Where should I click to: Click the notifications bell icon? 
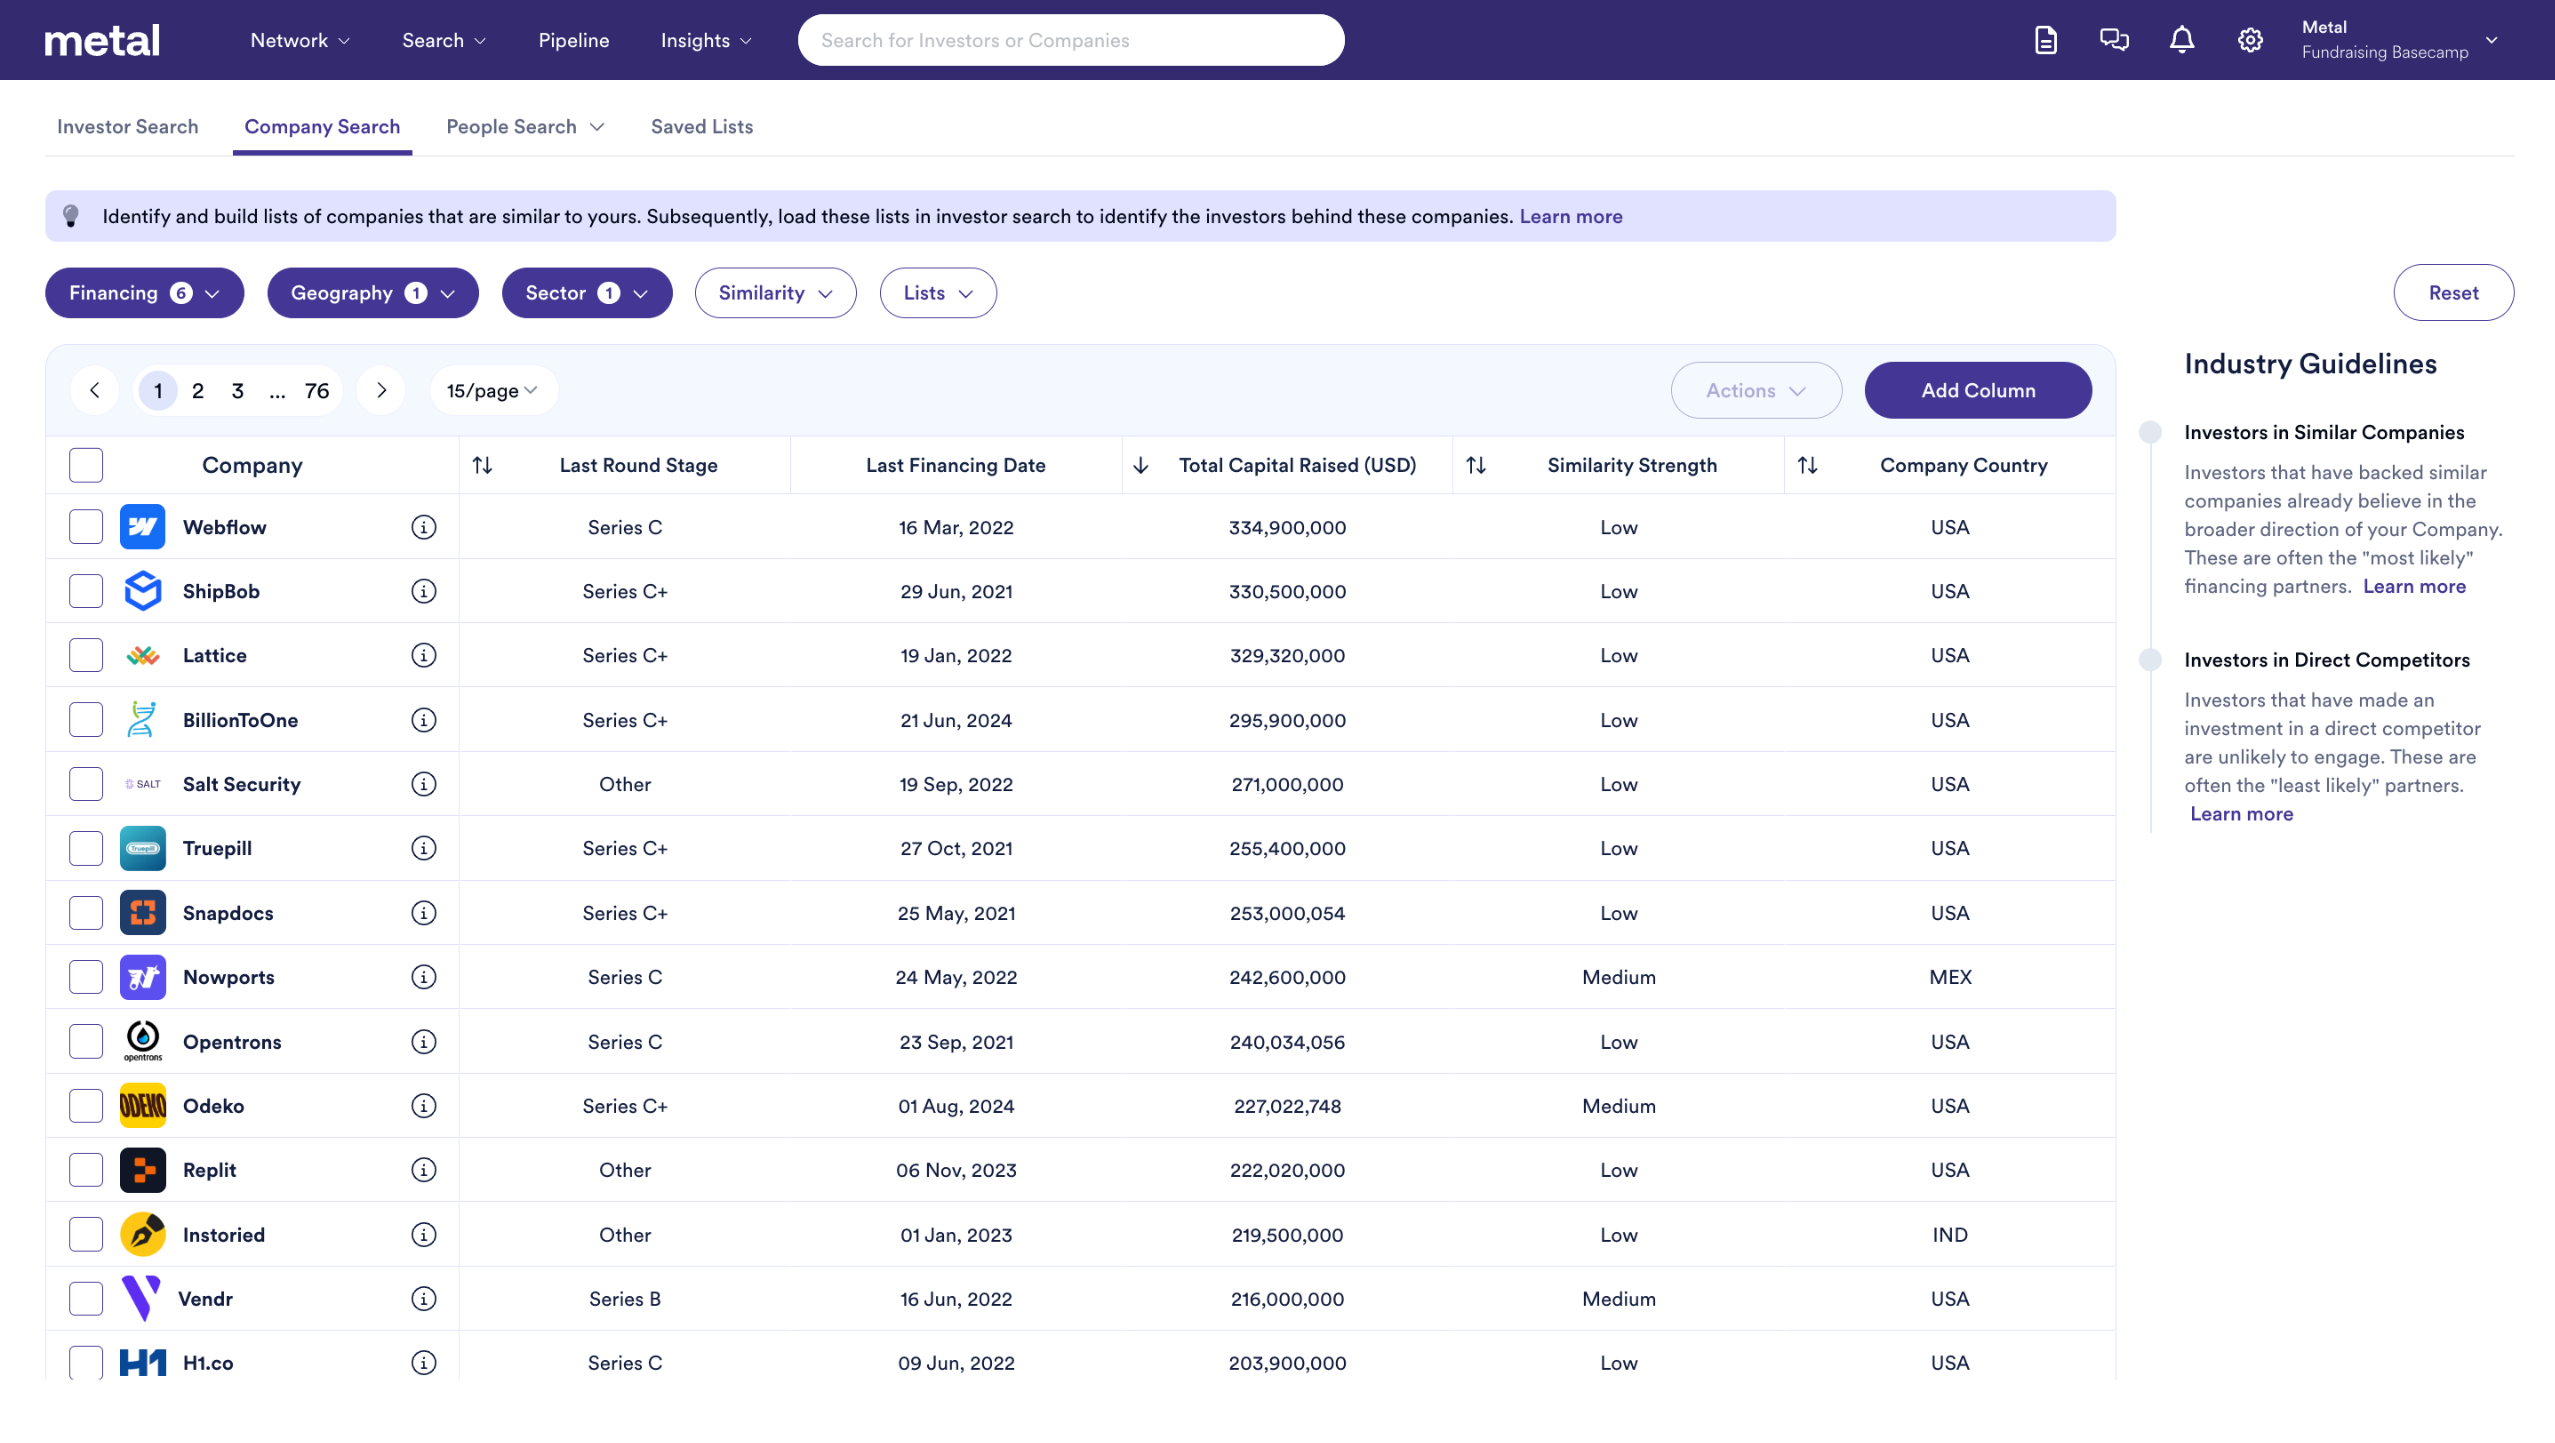pos(2181,40)
